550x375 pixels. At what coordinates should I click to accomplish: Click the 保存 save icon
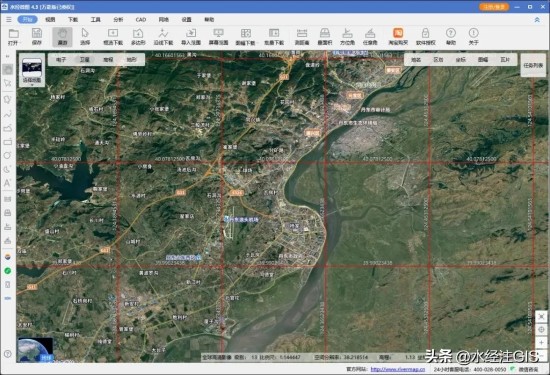tap(37, 37)
